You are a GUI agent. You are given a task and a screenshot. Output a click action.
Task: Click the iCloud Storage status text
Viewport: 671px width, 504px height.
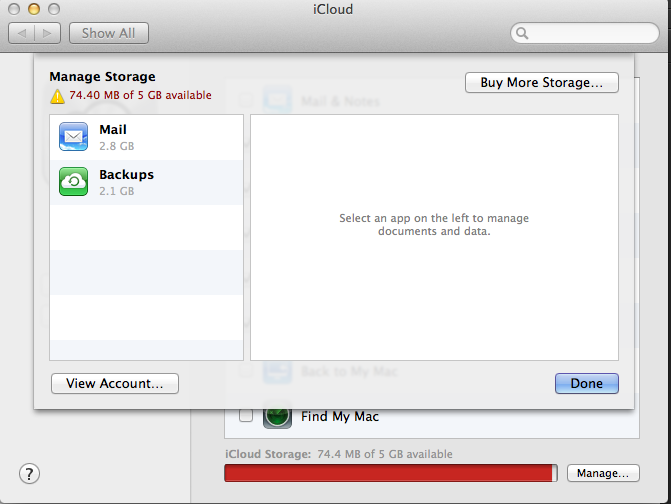tap(338, 454)
